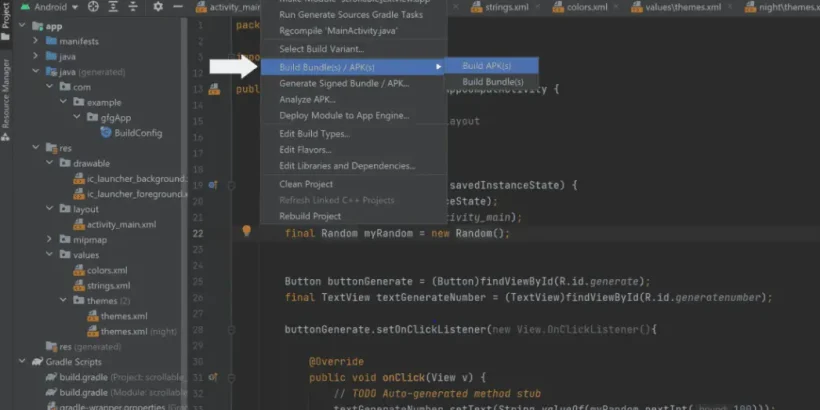The height and width of the screenshot is (410, 820).
Task: Click the Collapse All icon in Project toolbar
Action: coord(132,7)
